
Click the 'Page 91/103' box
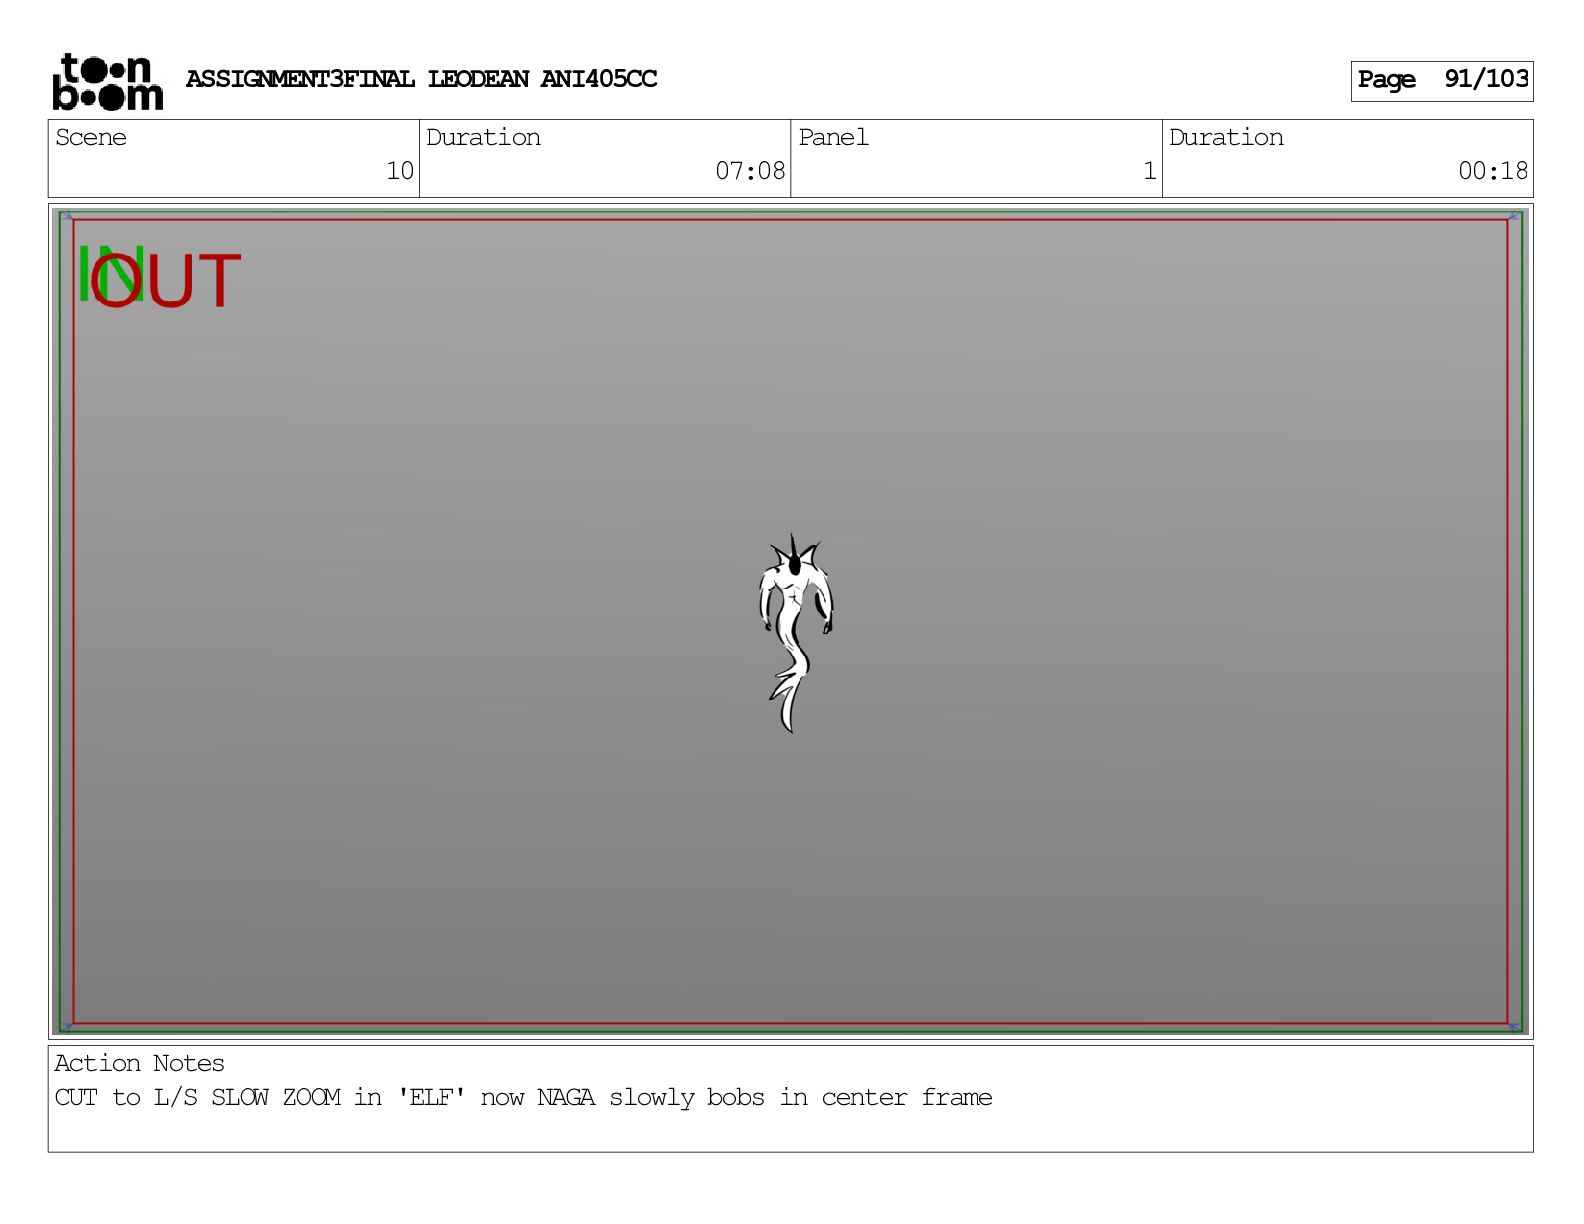[1441, 81]
